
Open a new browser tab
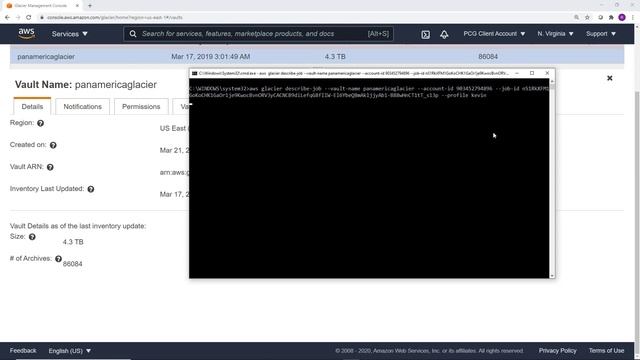pyautogui.click(x=90, y=6)
